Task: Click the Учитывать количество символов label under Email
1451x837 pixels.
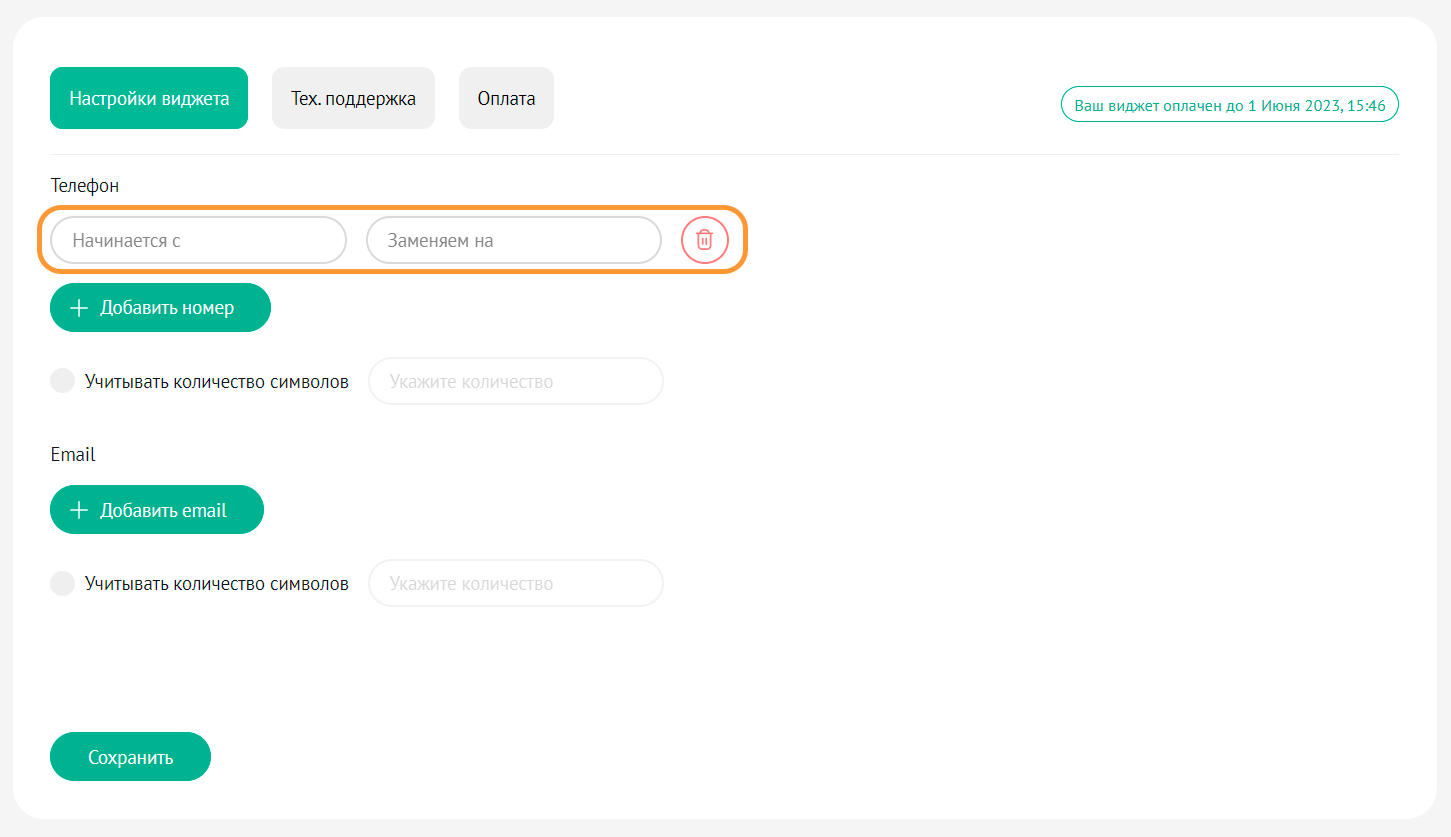Action: point(216,584)
